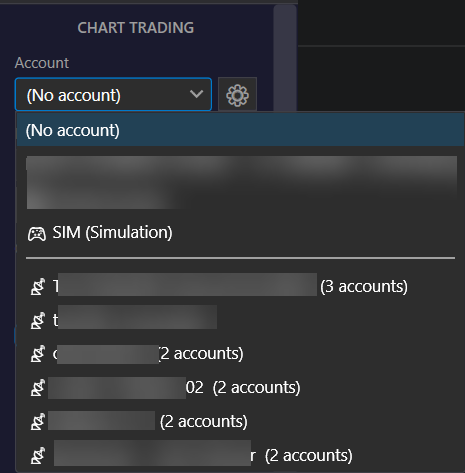Select the connection with (3 accounts)
Image resolution: width=465 pixels, height=473 pixels.
tap(241, 286)
